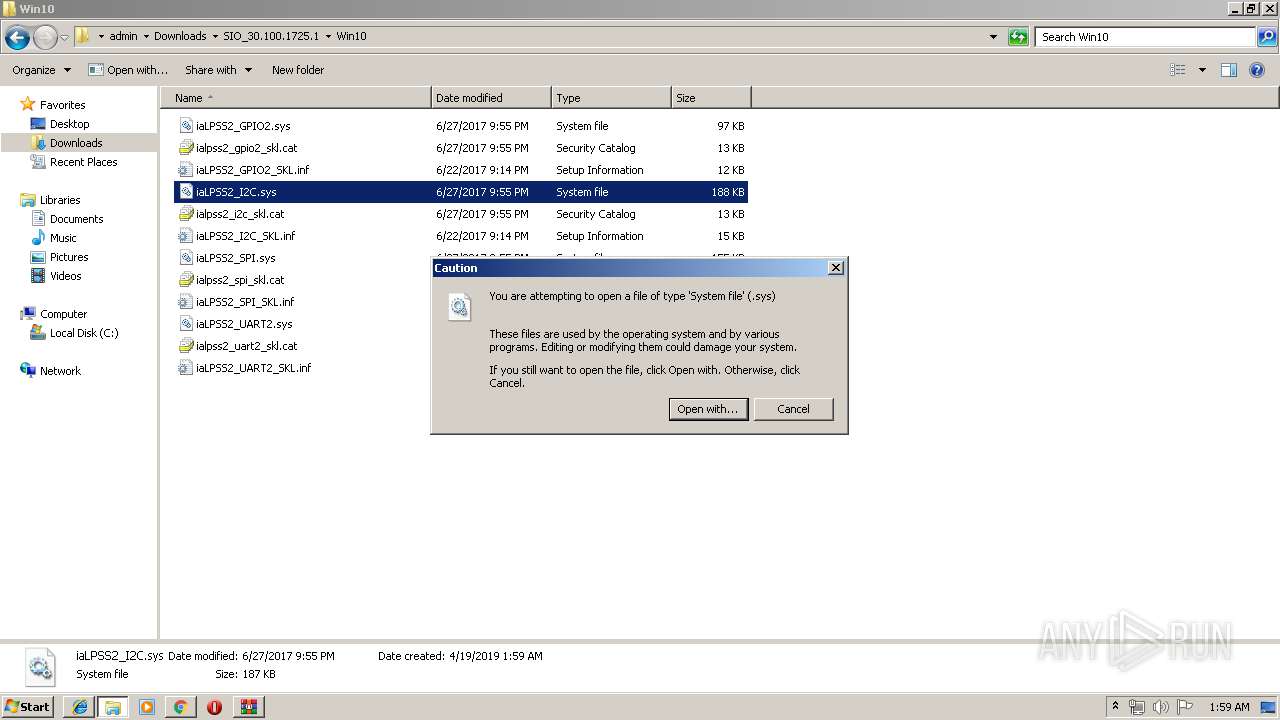Select Pictures library
Screen dimensions: 1280x720
69,257
